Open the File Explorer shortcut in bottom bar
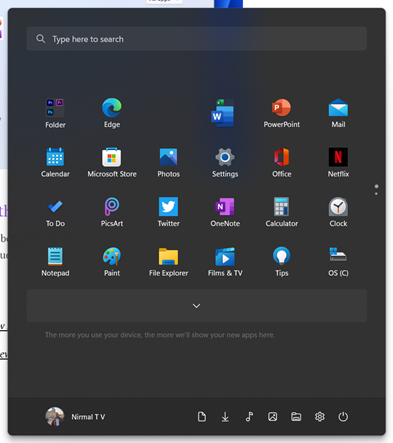The height and width of the screenshot is (443, 393). pyautogui.click(x=296, y=417)
